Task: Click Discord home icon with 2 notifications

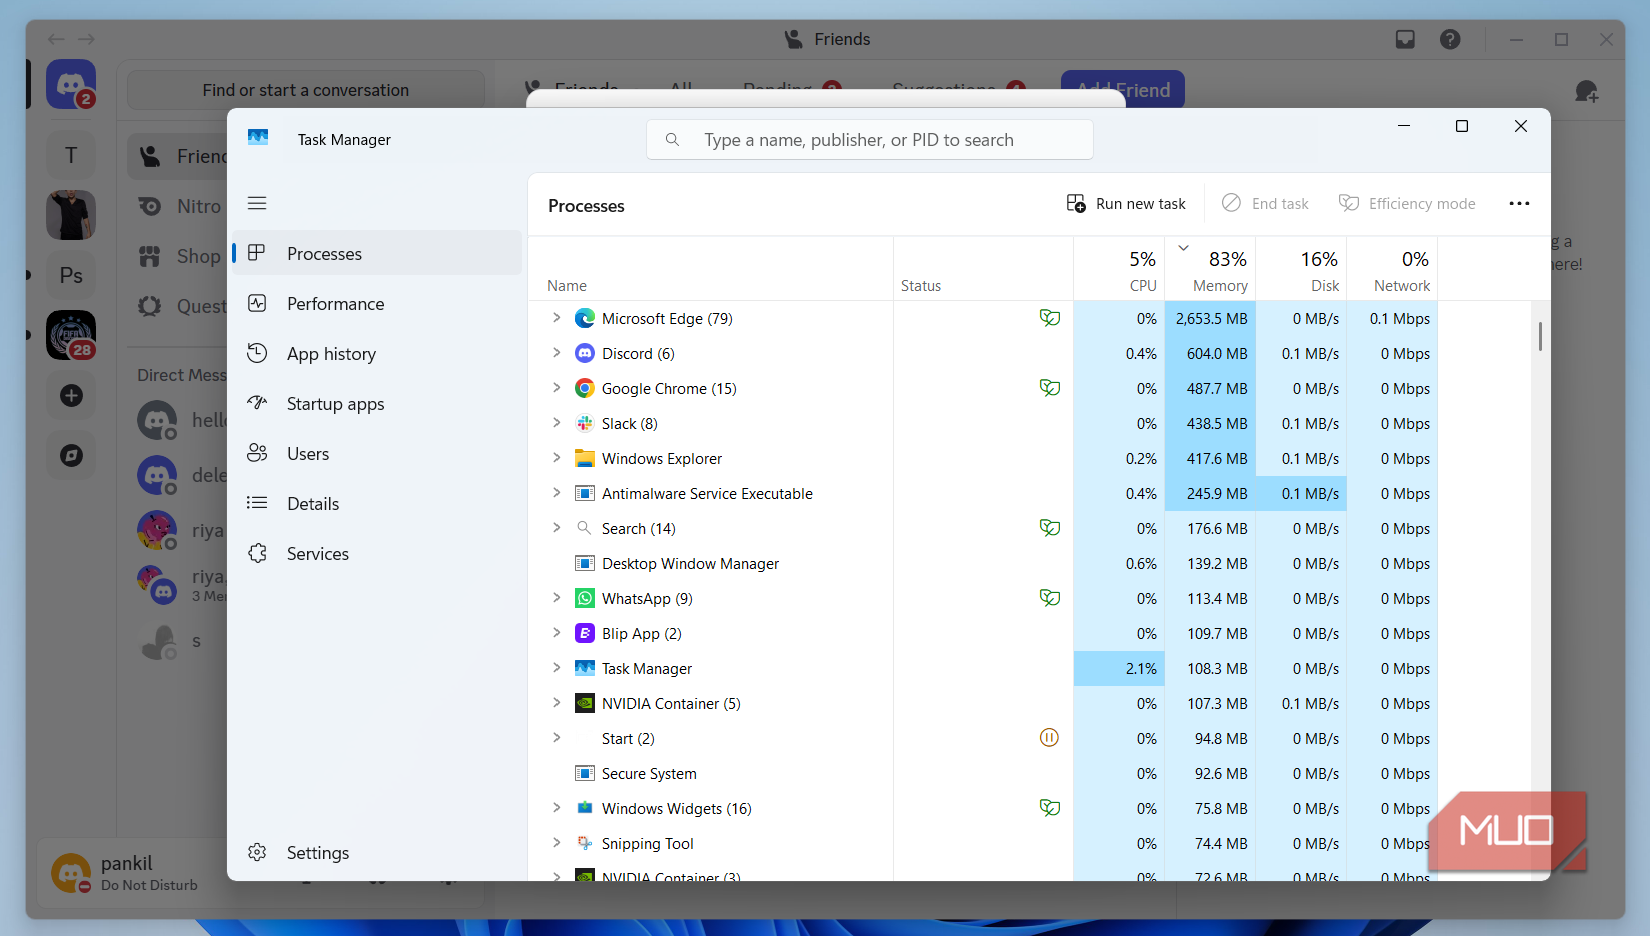Action: tap(71, 85)
